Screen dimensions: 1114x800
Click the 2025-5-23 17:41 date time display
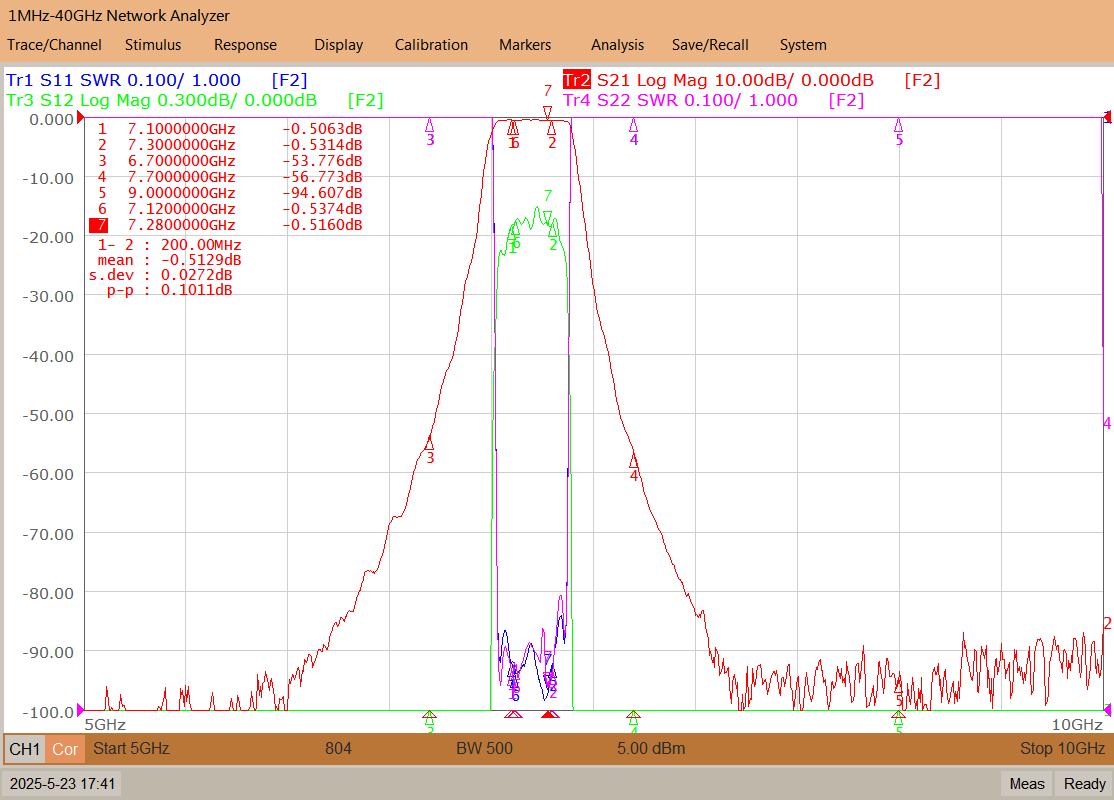tap(62, 784)
